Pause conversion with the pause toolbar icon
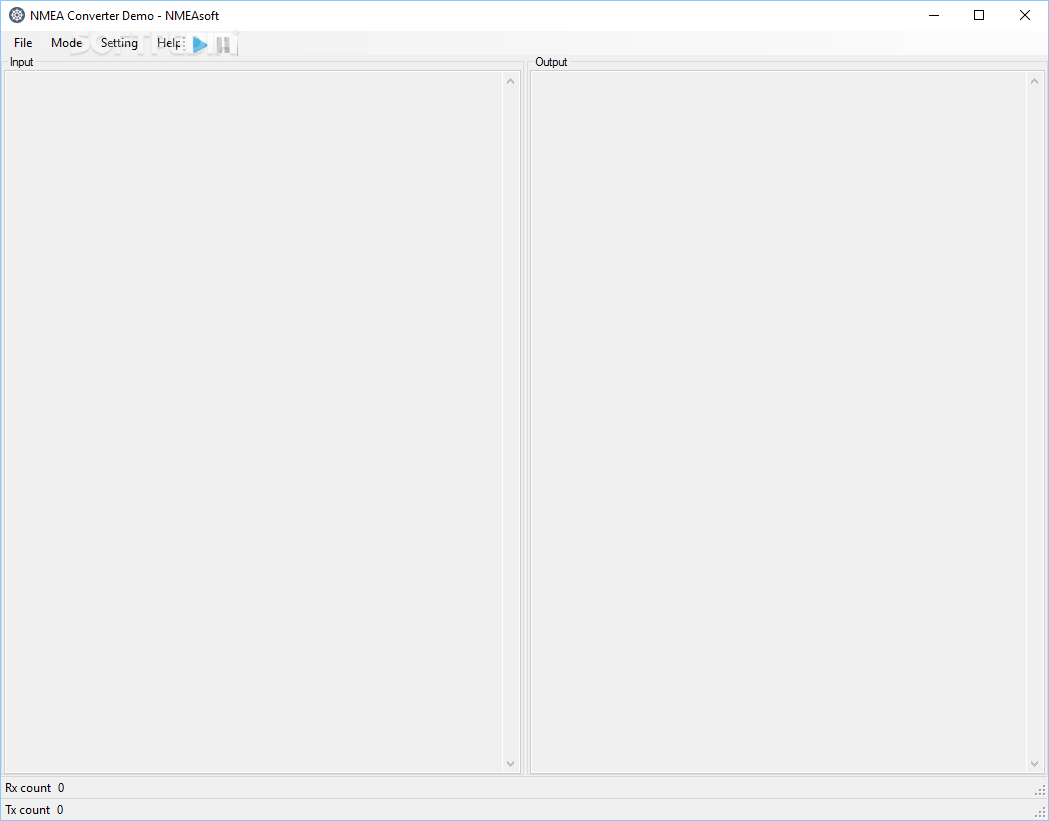Viewport: 1049px width, 821px height. [x=223, y=45]
